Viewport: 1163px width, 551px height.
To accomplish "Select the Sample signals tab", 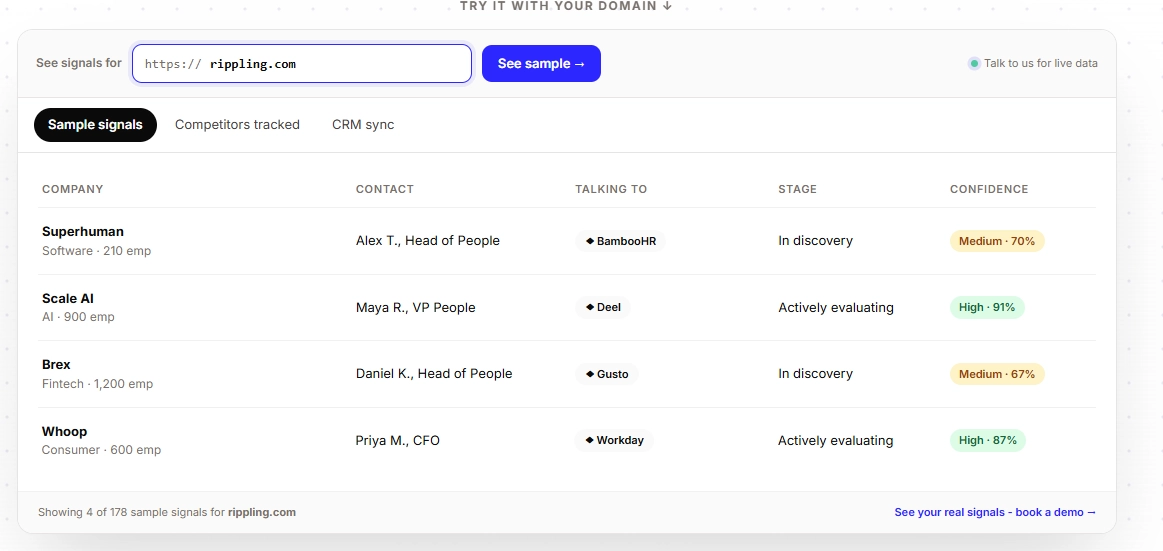I will tap(95, 125).
